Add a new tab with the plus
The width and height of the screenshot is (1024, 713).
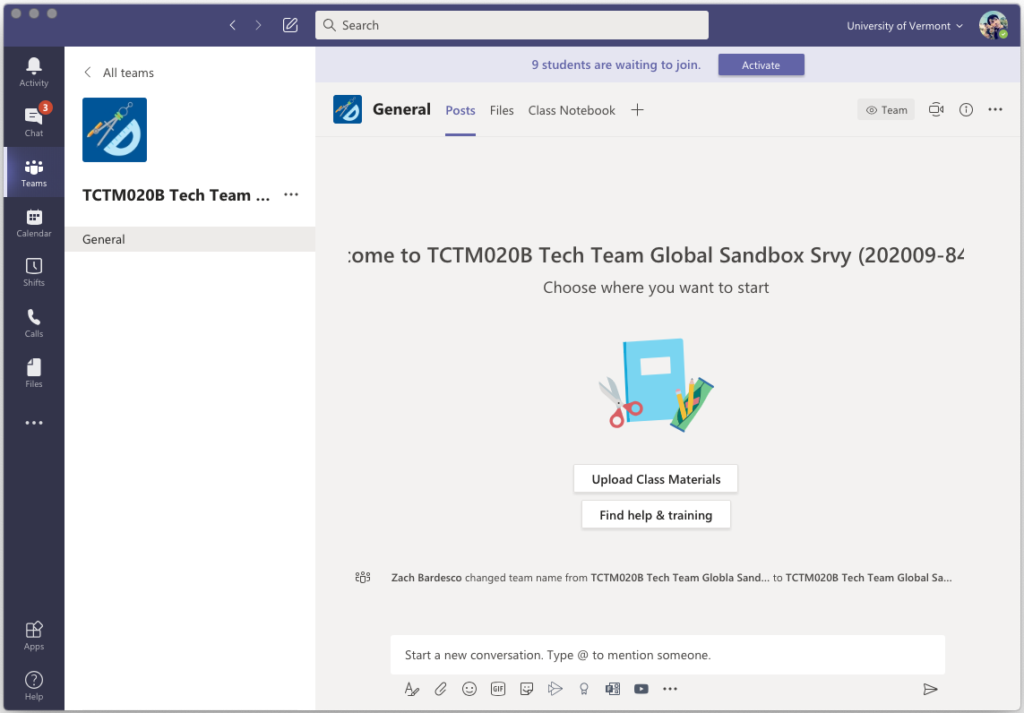coord(637,110)
